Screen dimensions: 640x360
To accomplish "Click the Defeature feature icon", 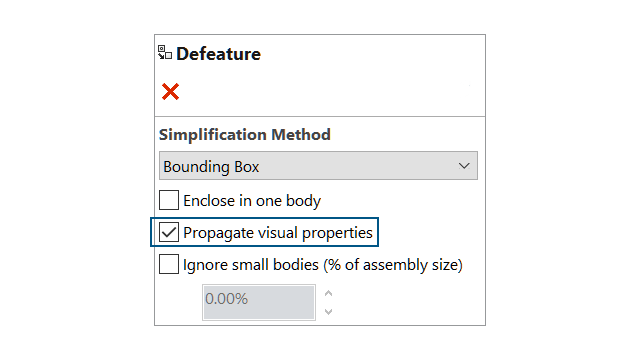I will [165, 53].
